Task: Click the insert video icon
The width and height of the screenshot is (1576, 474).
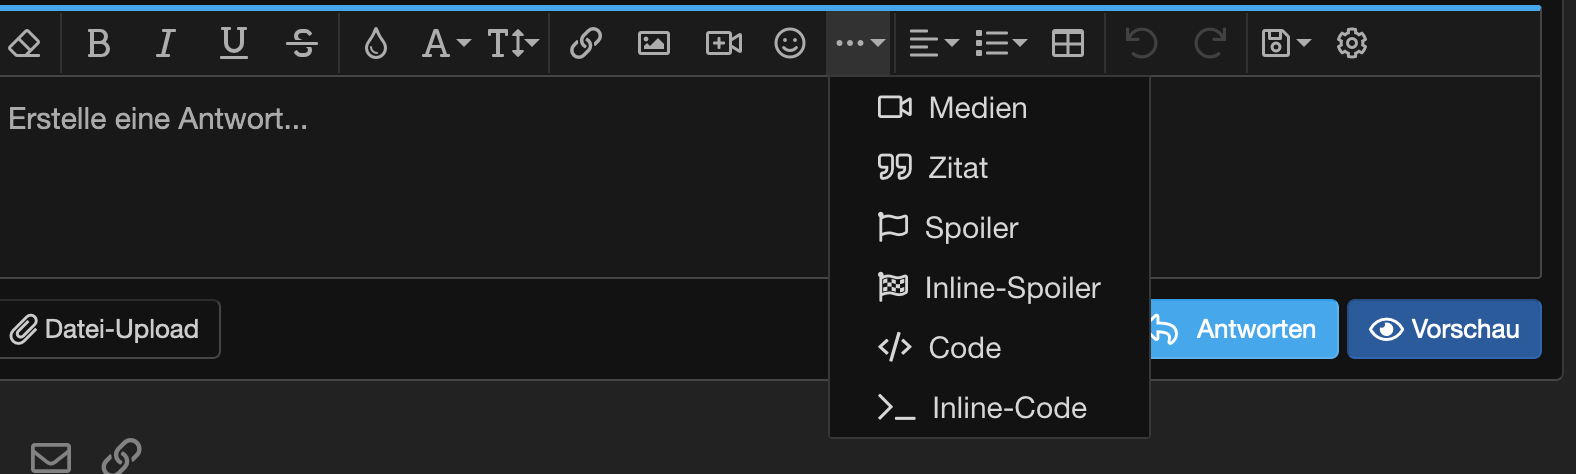Action: [x=723, y=43]
